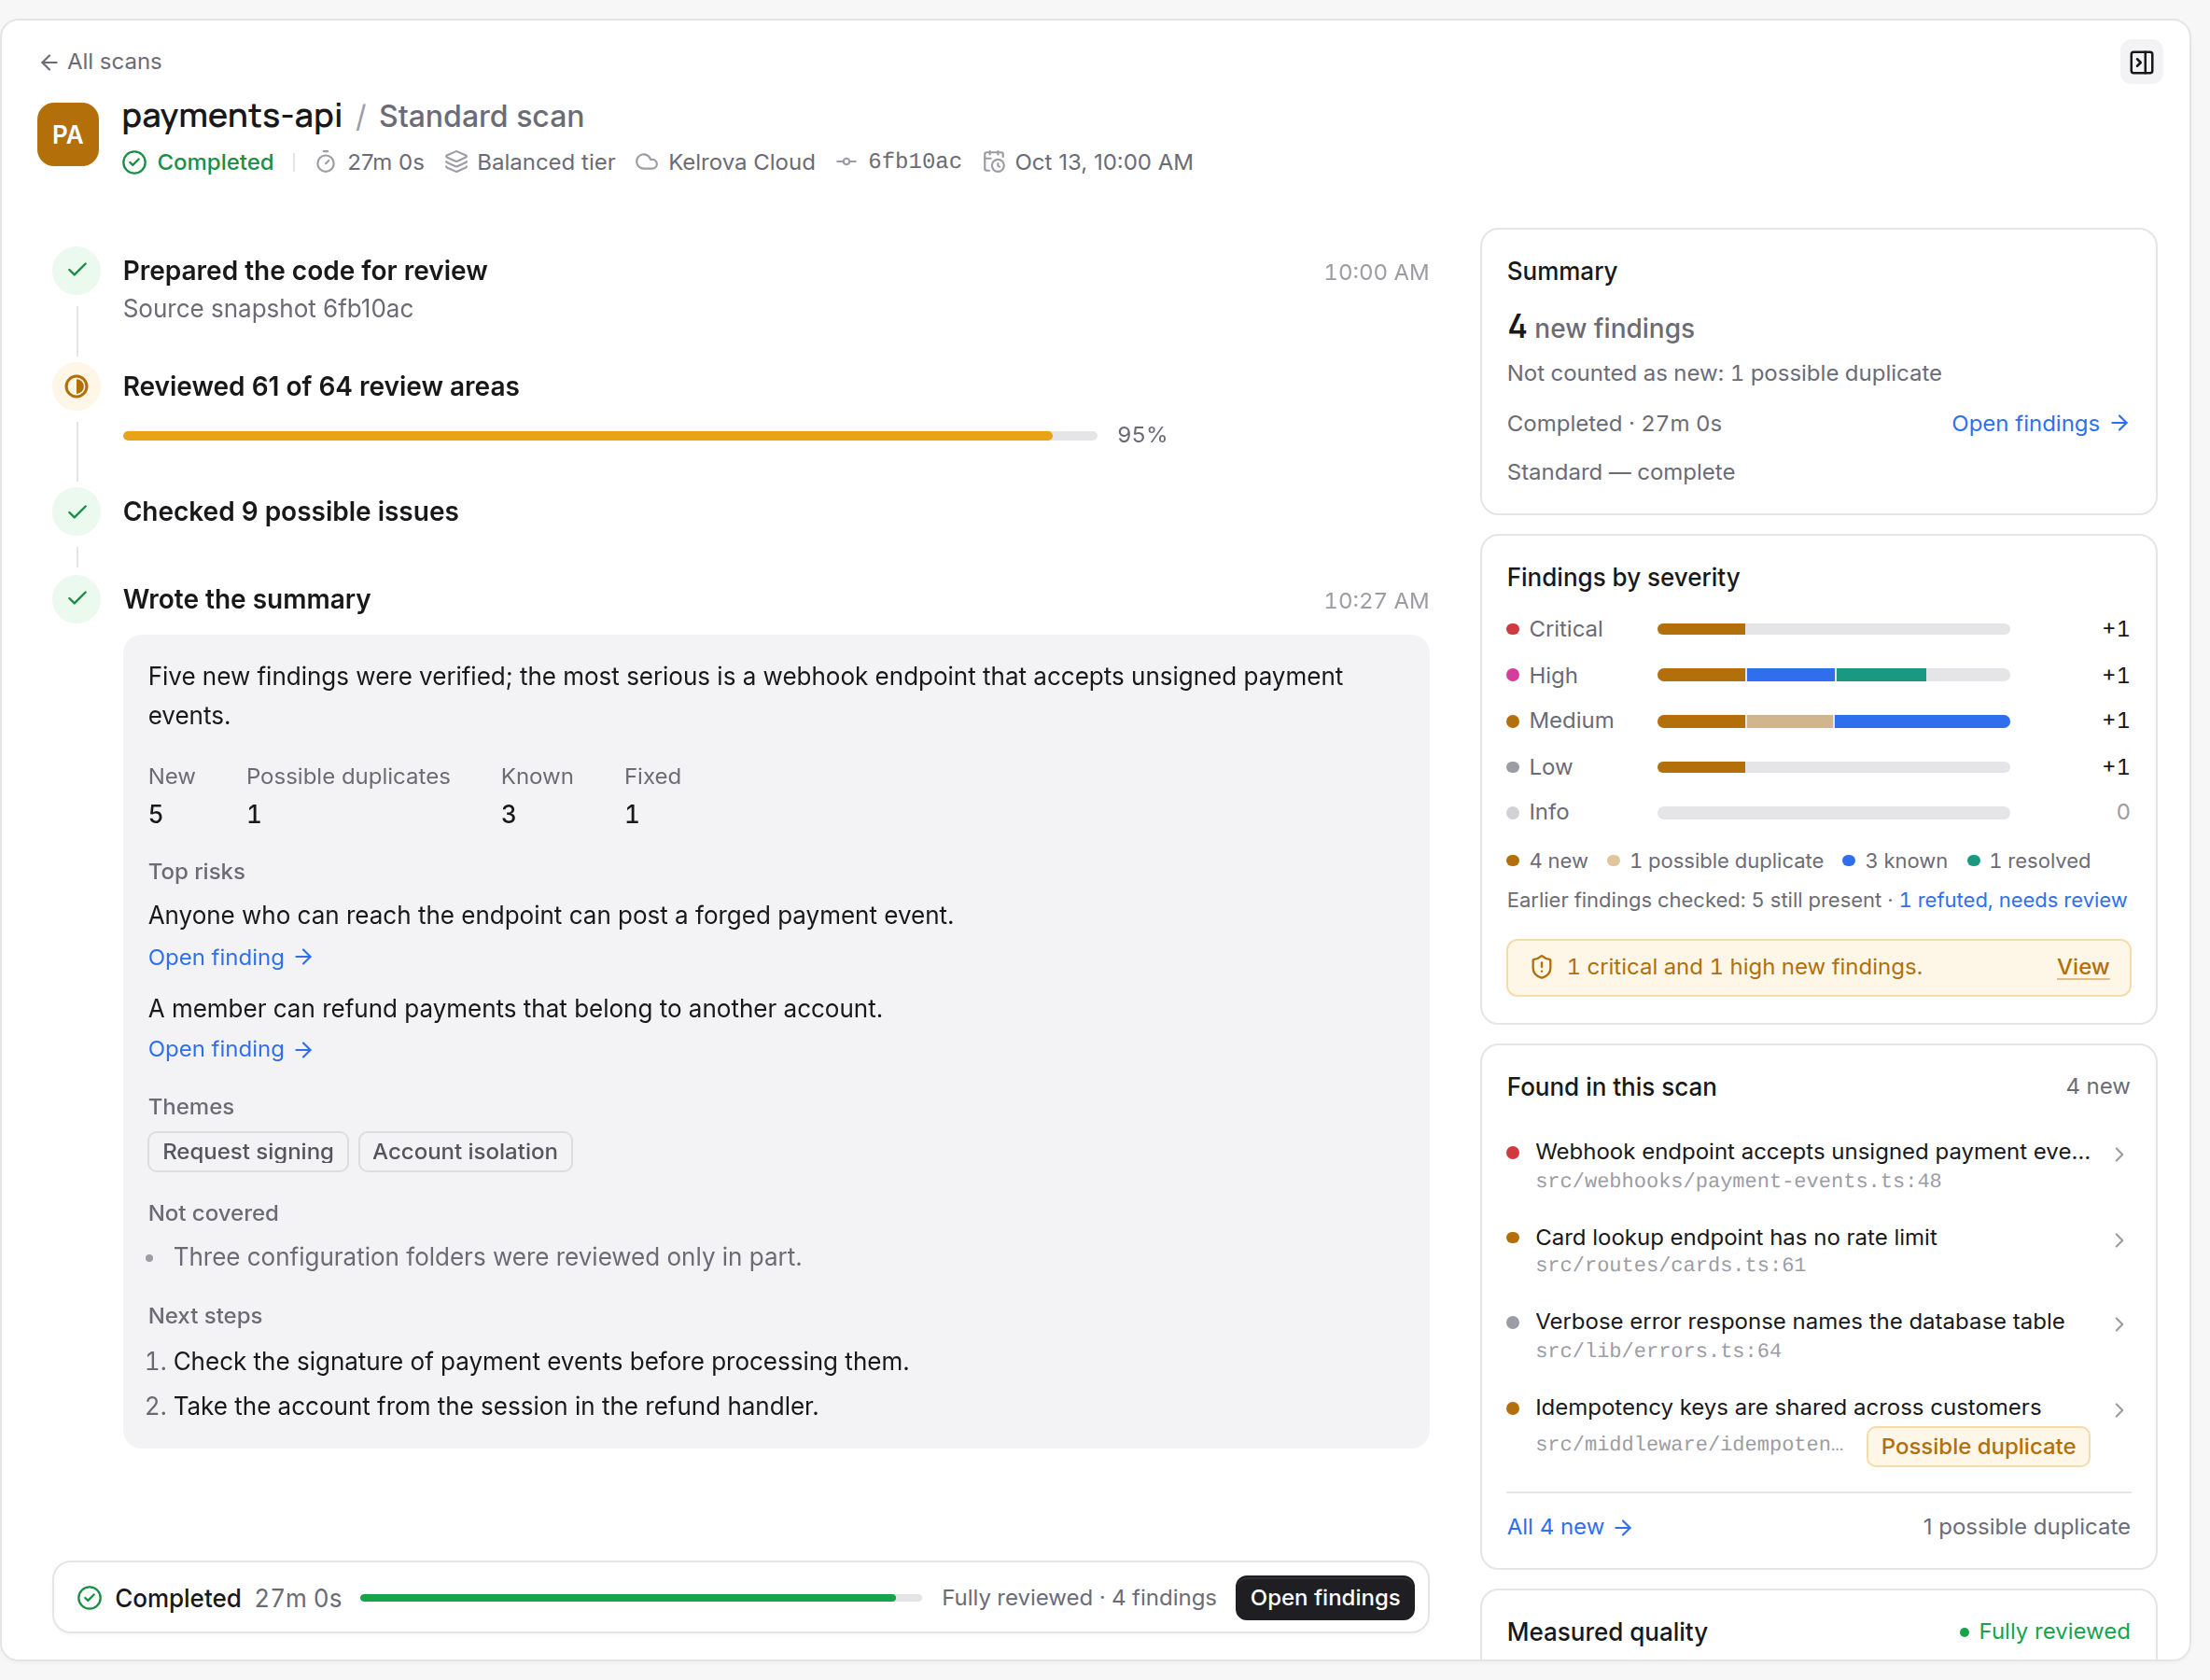Click the checkmark for Wrote the summary
This screenshot has height=1680, width=2210.
[x=77, y=599]
